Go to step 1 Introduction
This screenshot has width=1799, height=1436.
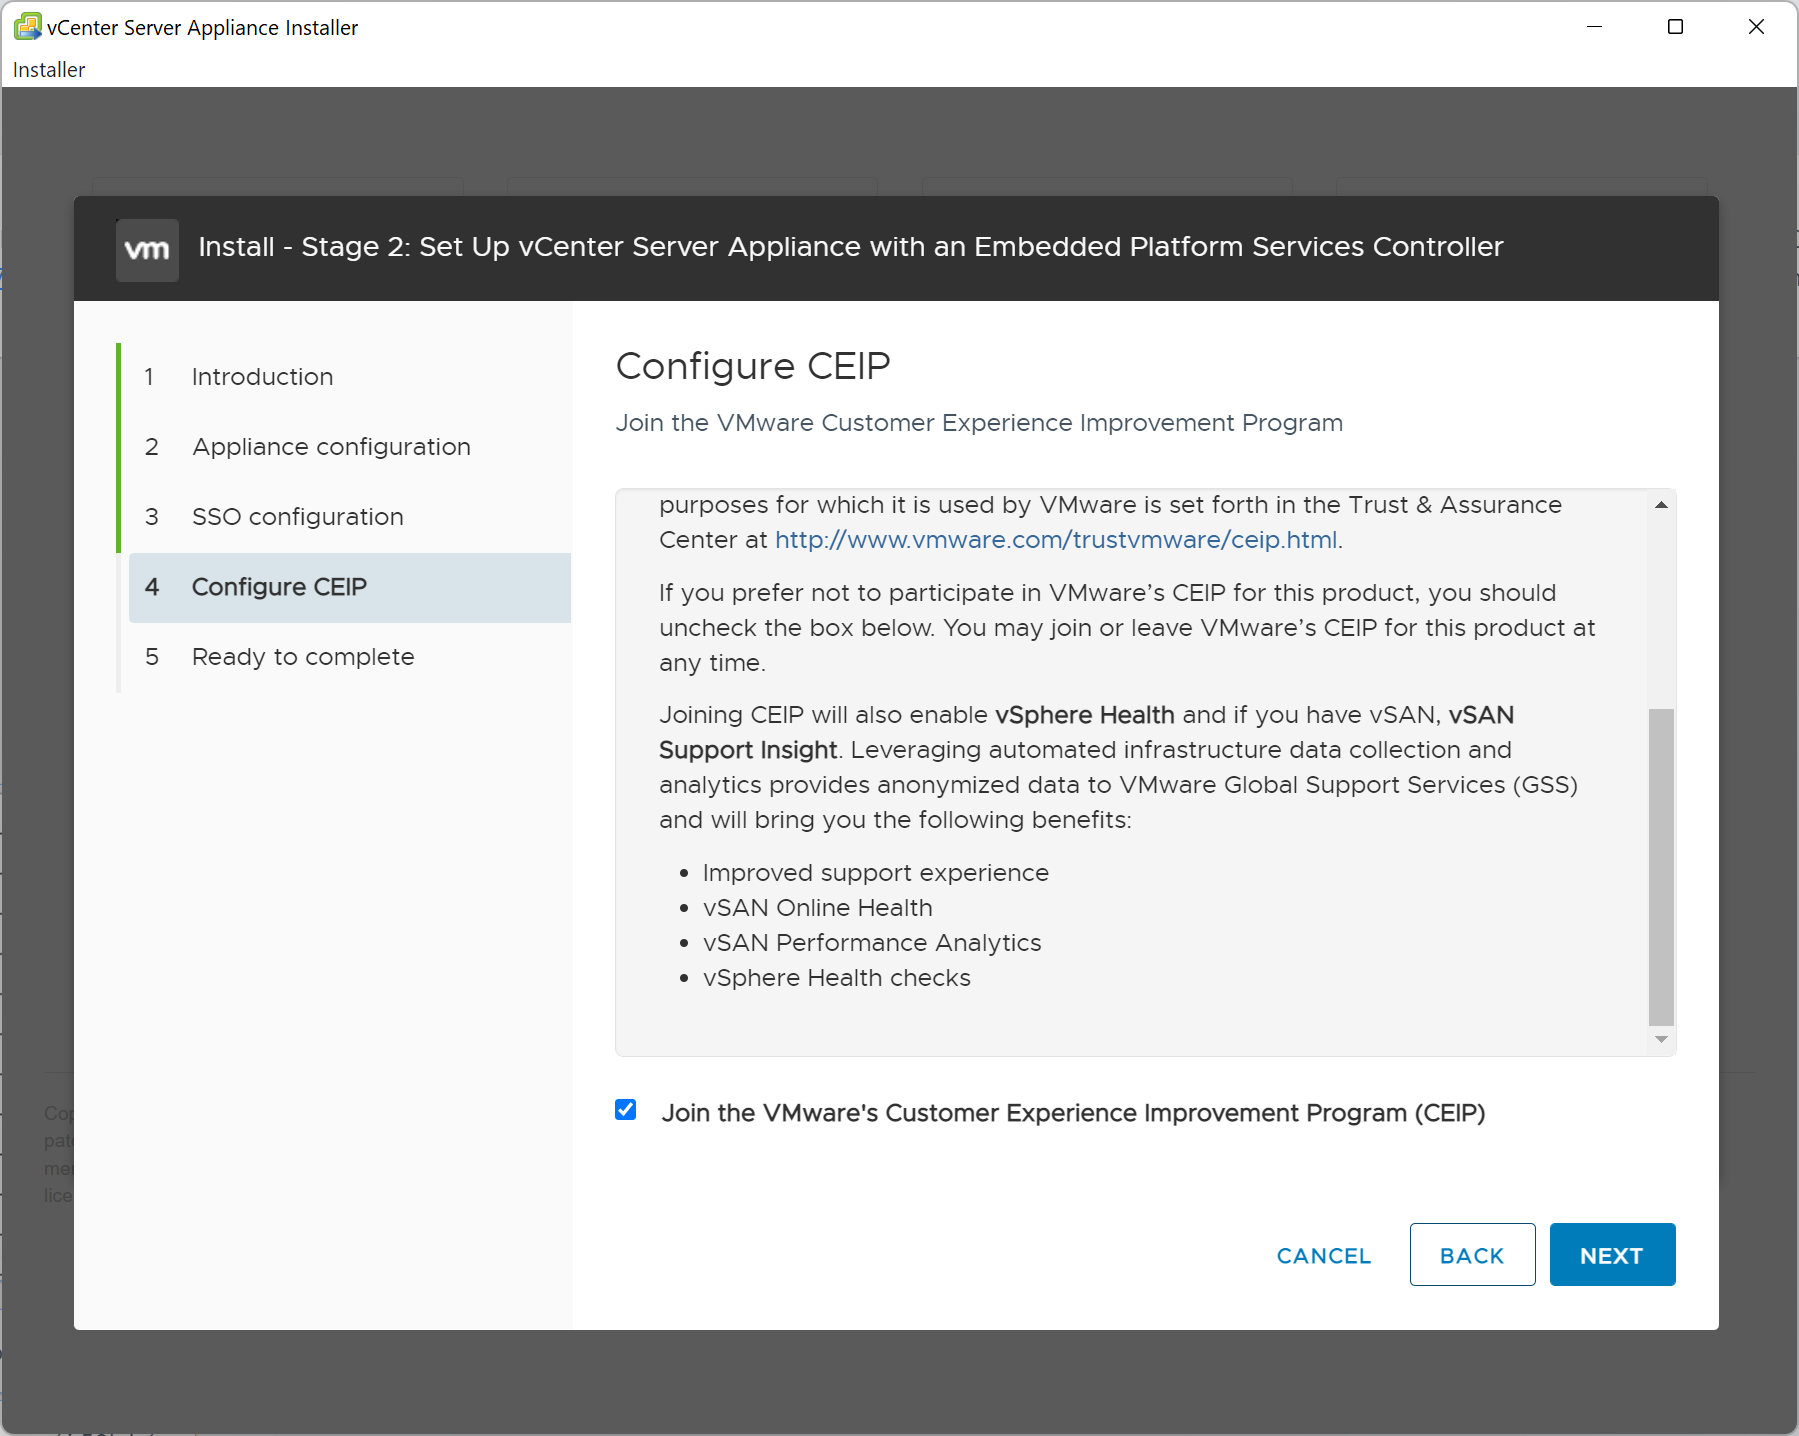(x=262, y=377)
